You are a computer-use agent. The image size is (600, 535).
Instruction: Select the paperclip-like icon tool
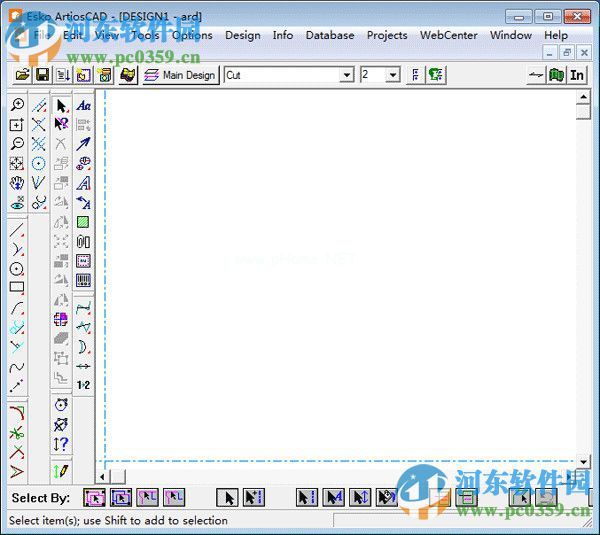[x=83, y=241]
